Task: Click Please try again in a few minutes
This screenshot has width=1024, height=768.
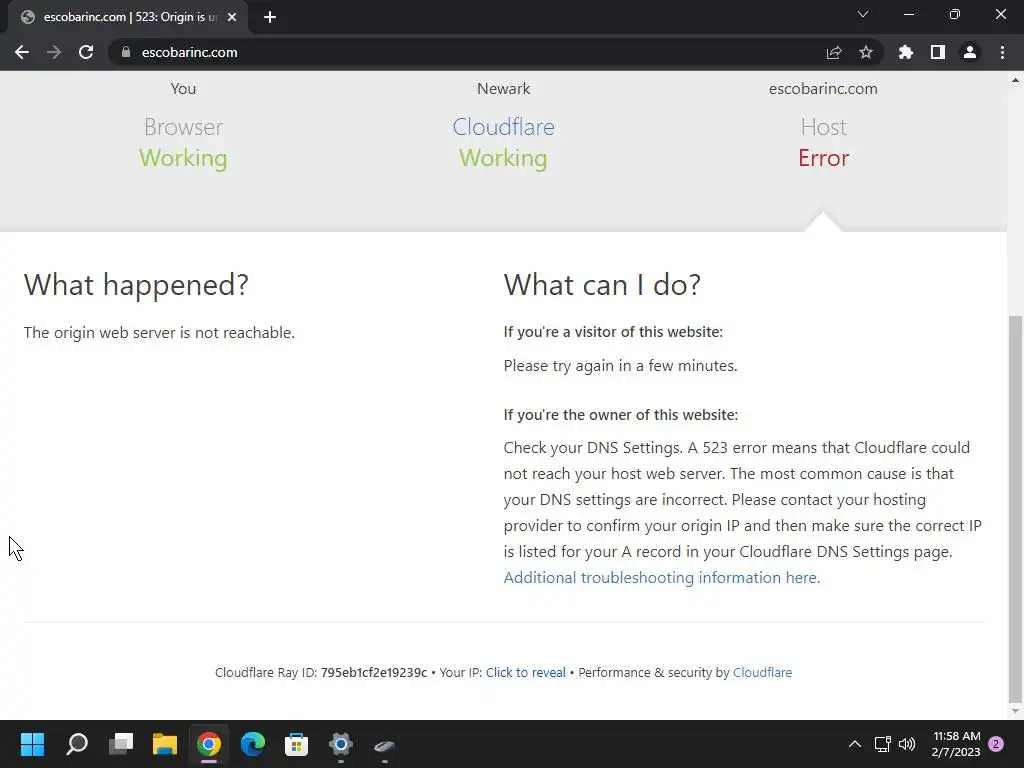Action: [620, 366]
